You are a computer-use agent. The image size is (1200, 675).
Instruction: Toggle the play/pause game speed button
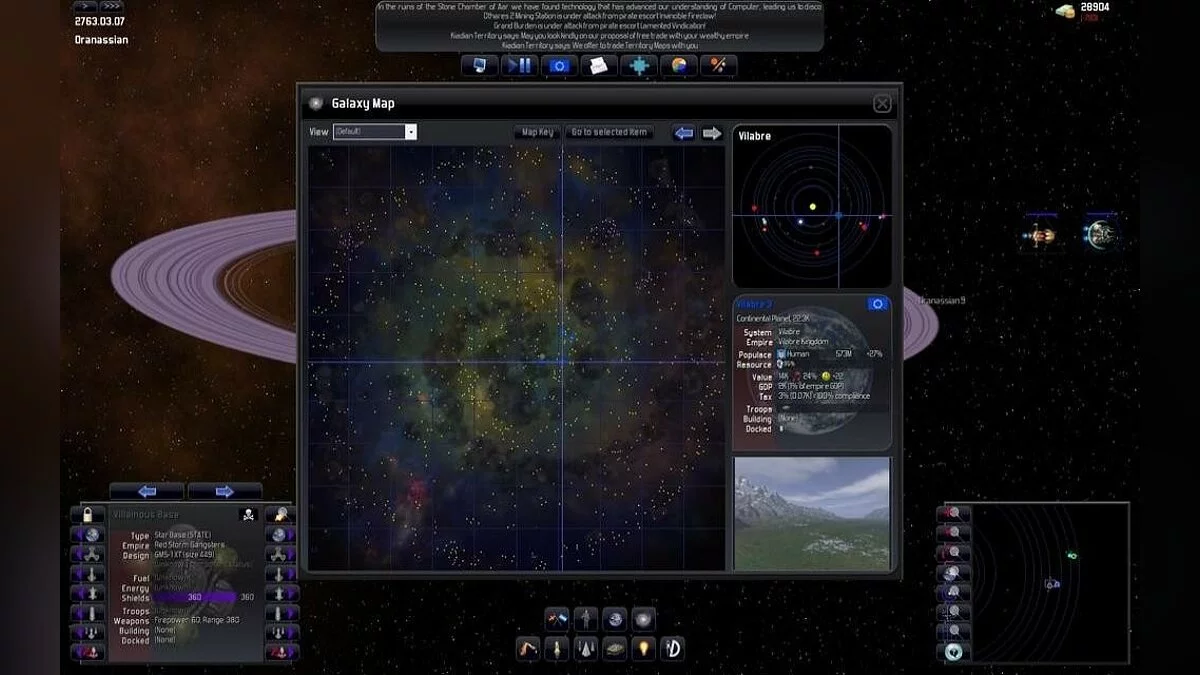520,66
